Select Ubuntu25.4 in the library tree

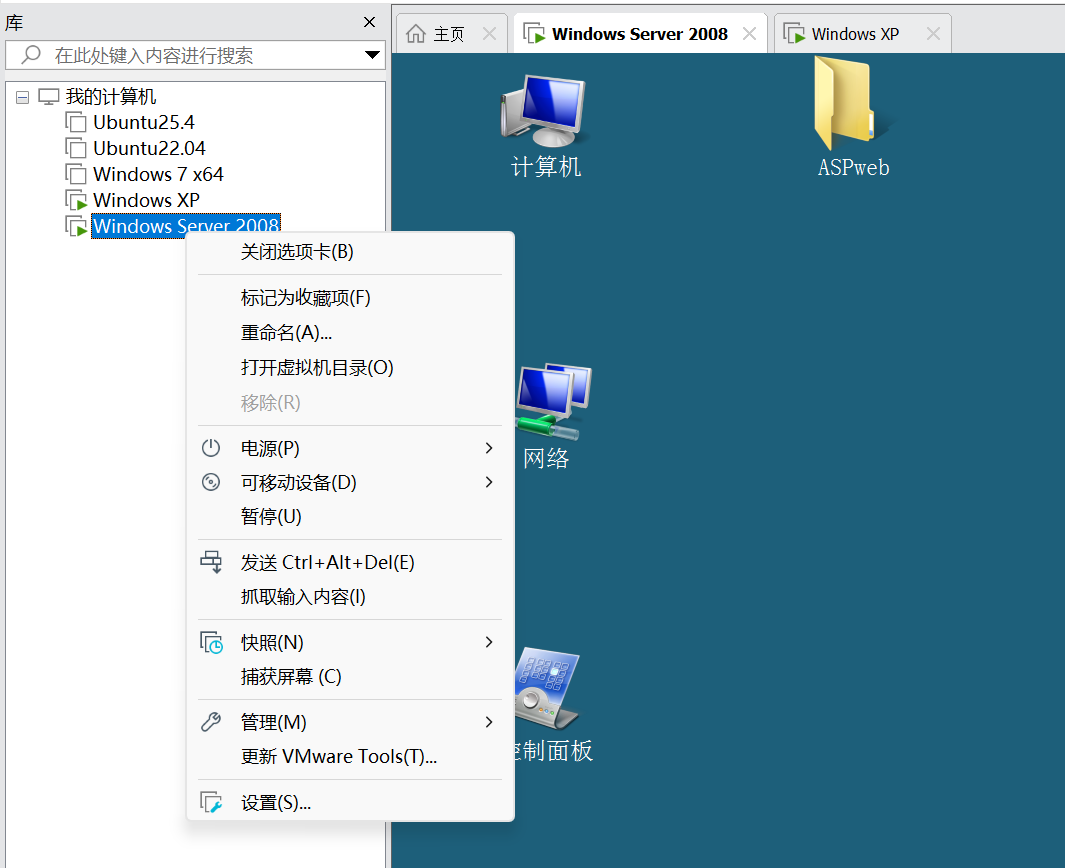(x=143, y=122)
